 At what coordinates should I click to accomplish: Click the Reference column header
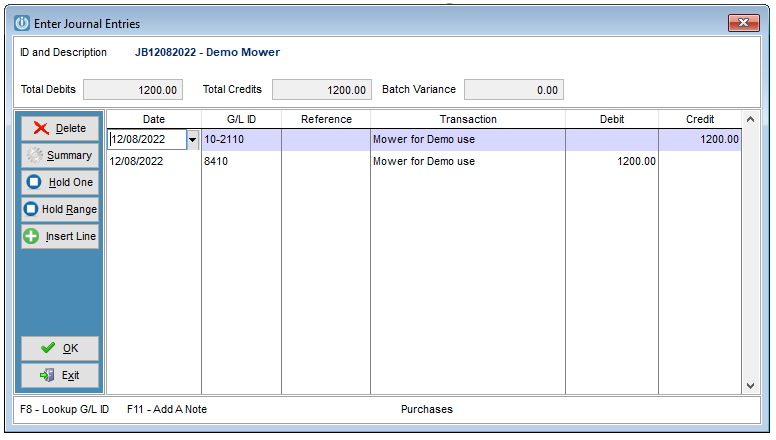coord(326,119)
